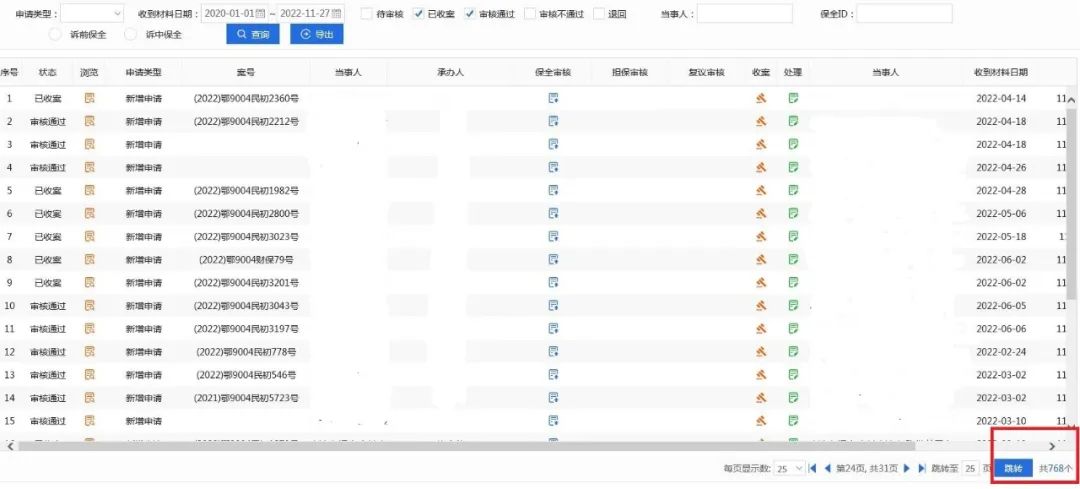Toggle the 退回 checkbox

pyautogui.click(x=598, y=14)
